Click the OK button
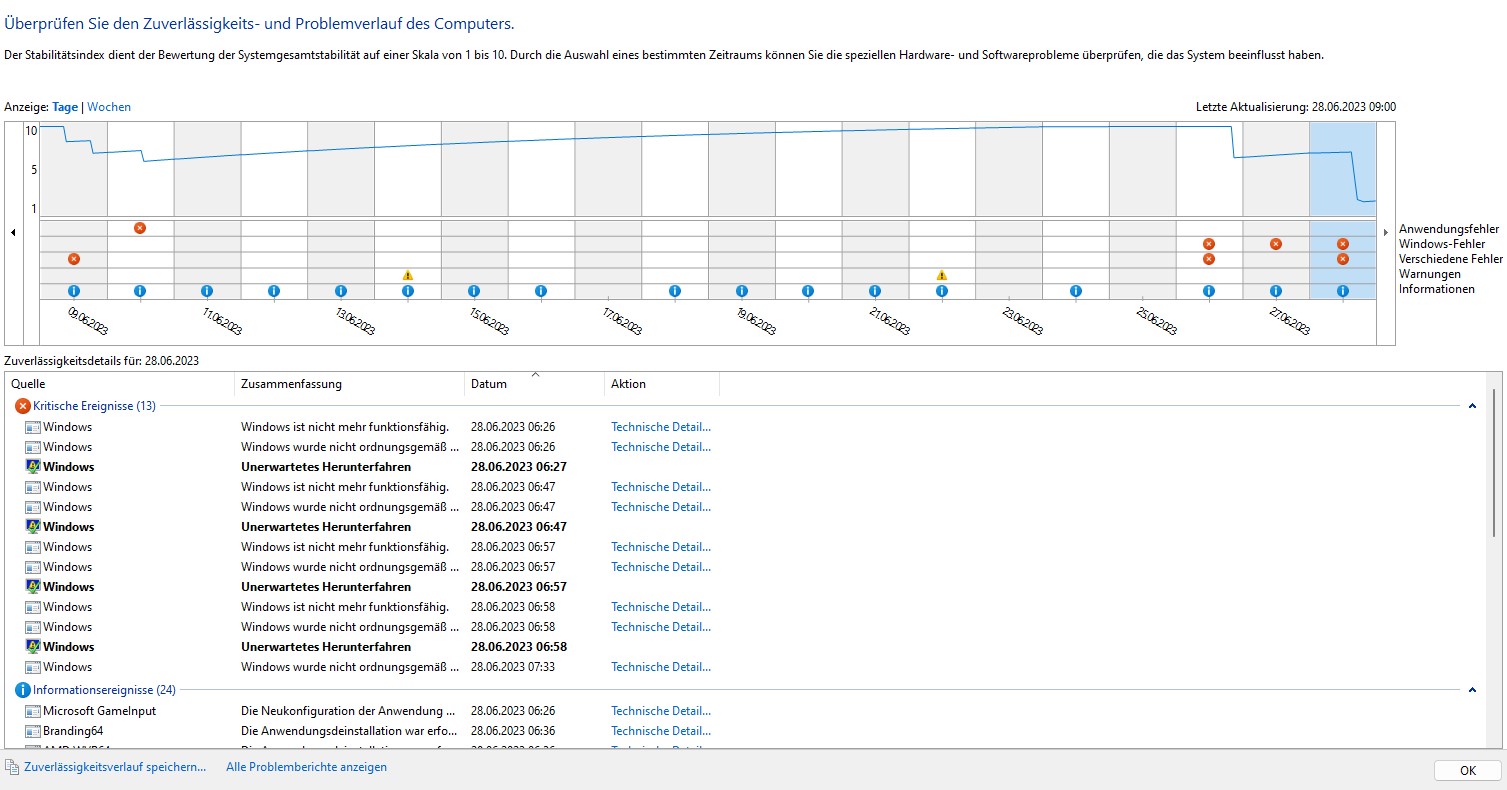The image size is (1507, 790). [x=1467, y=770]
